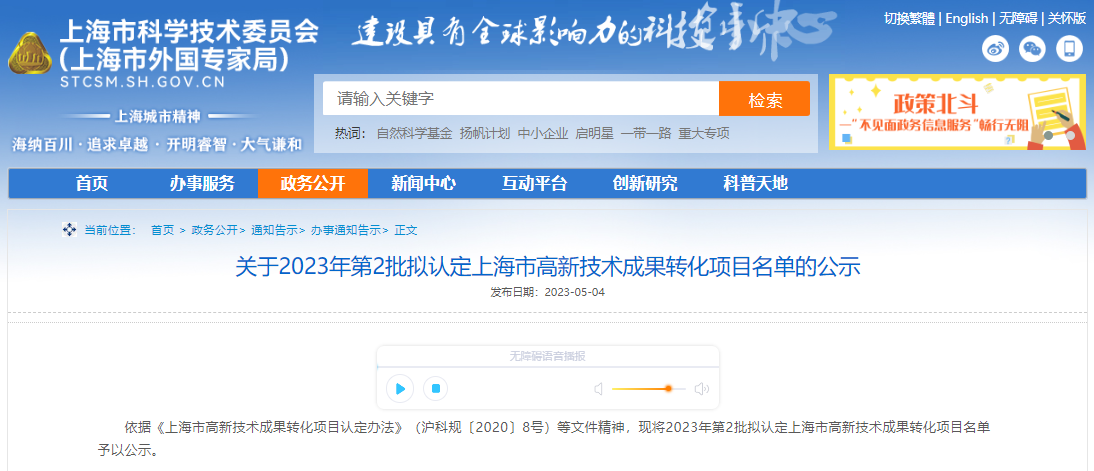This screenshot has width=1094, height=471.
Task: Open the 政策北斗 banner image
Action: [957, 112]
